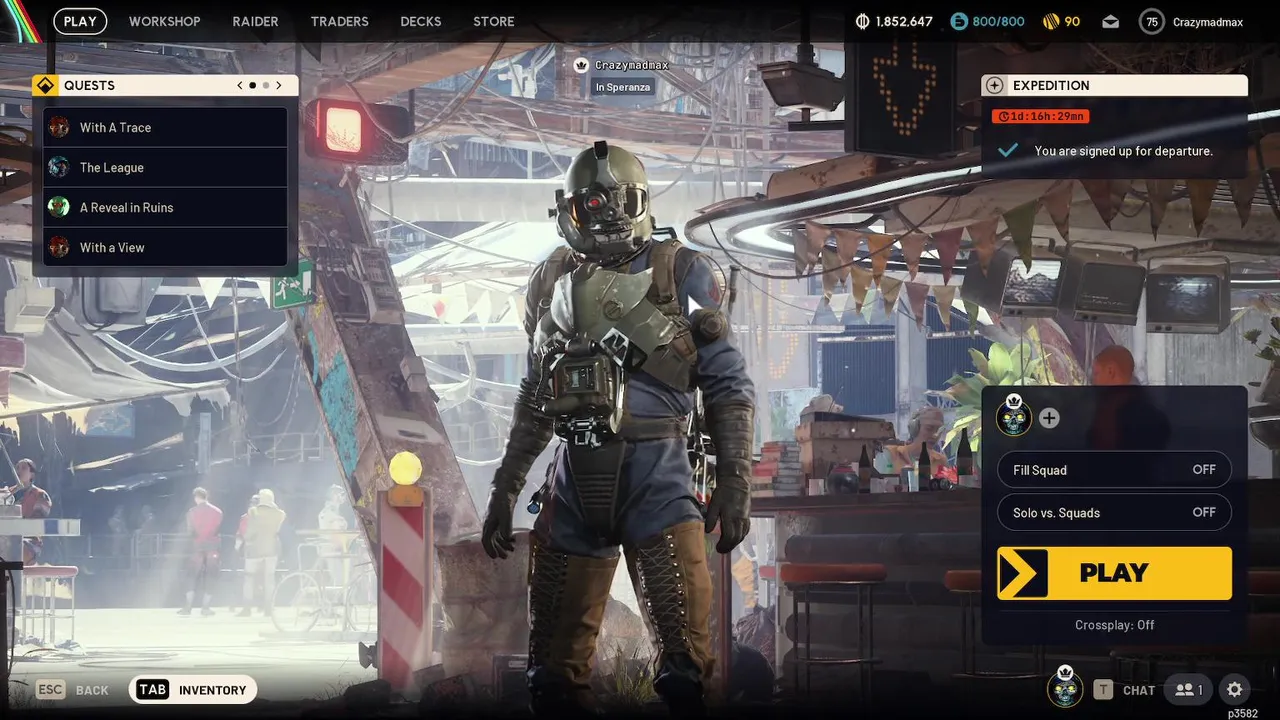Viewport: 1280px width, 720px height.
Task: Click the gold tokens icon beside 90
Action: (x=1051, y=21)
